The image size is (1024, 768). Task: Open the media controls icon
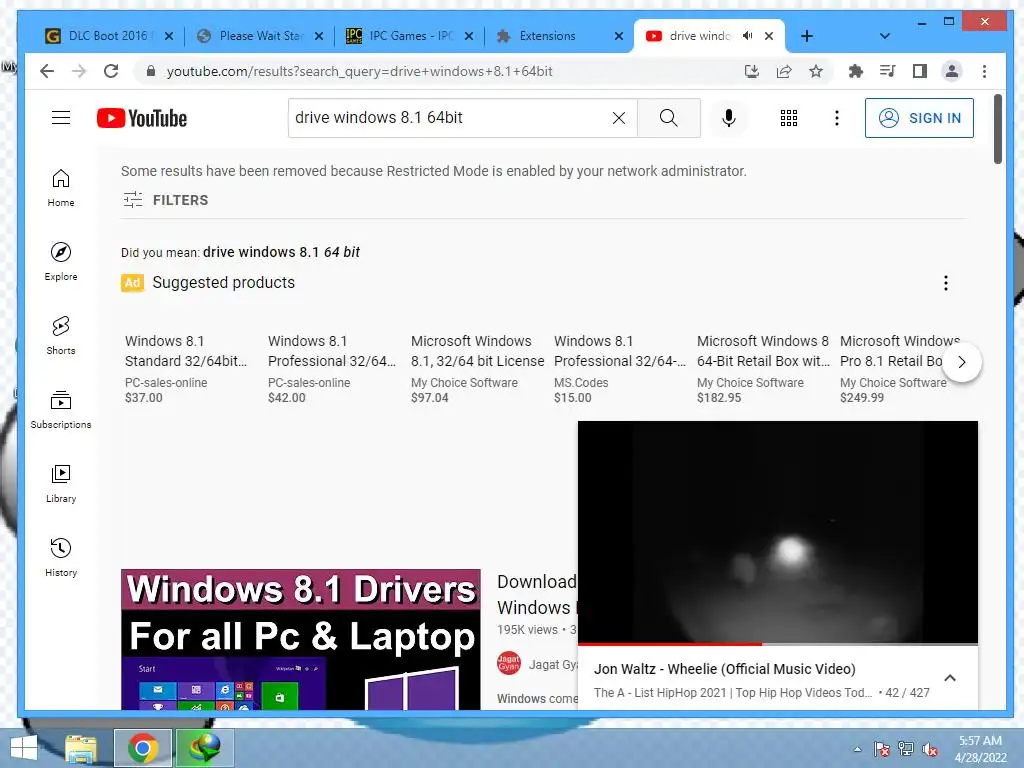(x=888, y=71)
